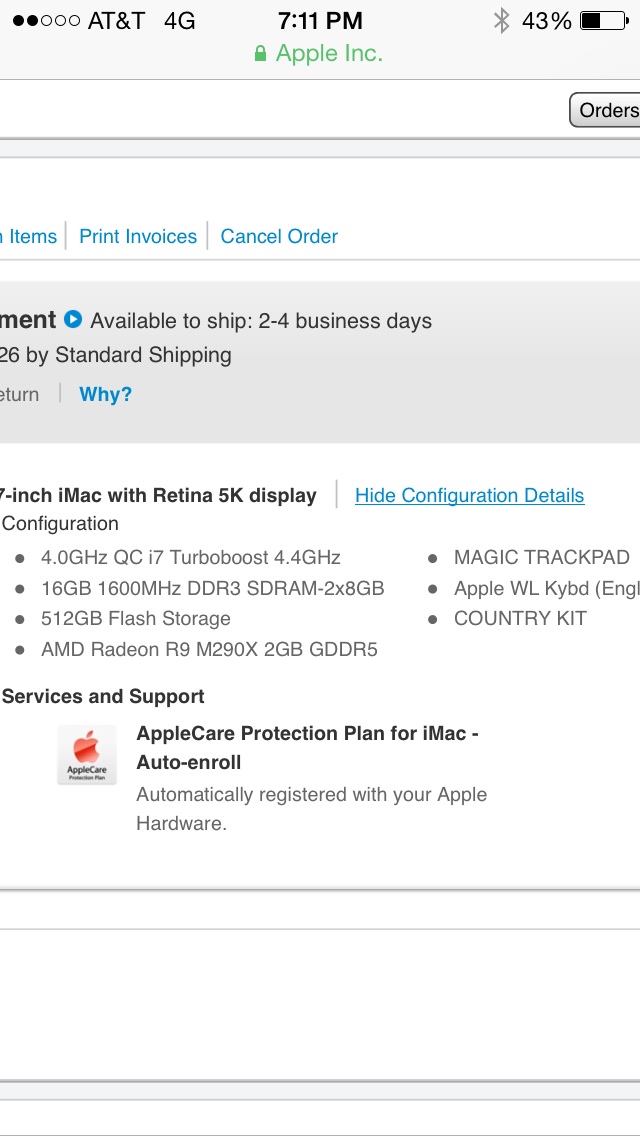The height and width of the screenshot is (1136, 640).
Task: Tap the Apple Inc. address bar
Action: point(319,53)
